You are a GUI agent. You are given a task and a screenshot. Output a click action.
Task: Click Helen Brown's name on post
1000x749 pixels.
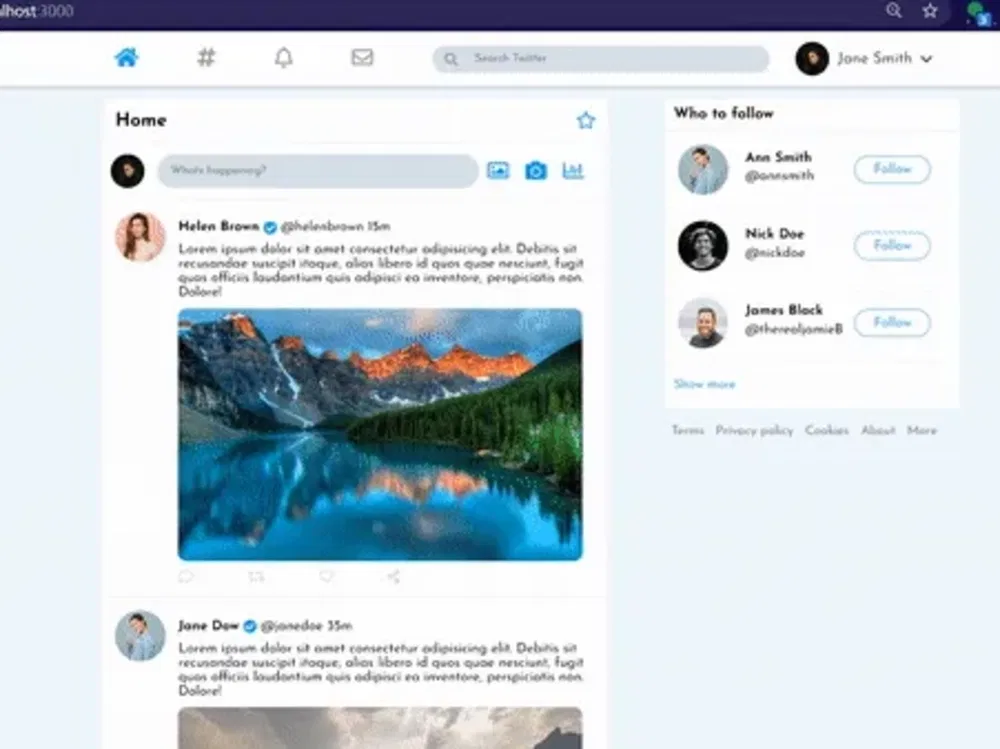(x=219, y=226)
